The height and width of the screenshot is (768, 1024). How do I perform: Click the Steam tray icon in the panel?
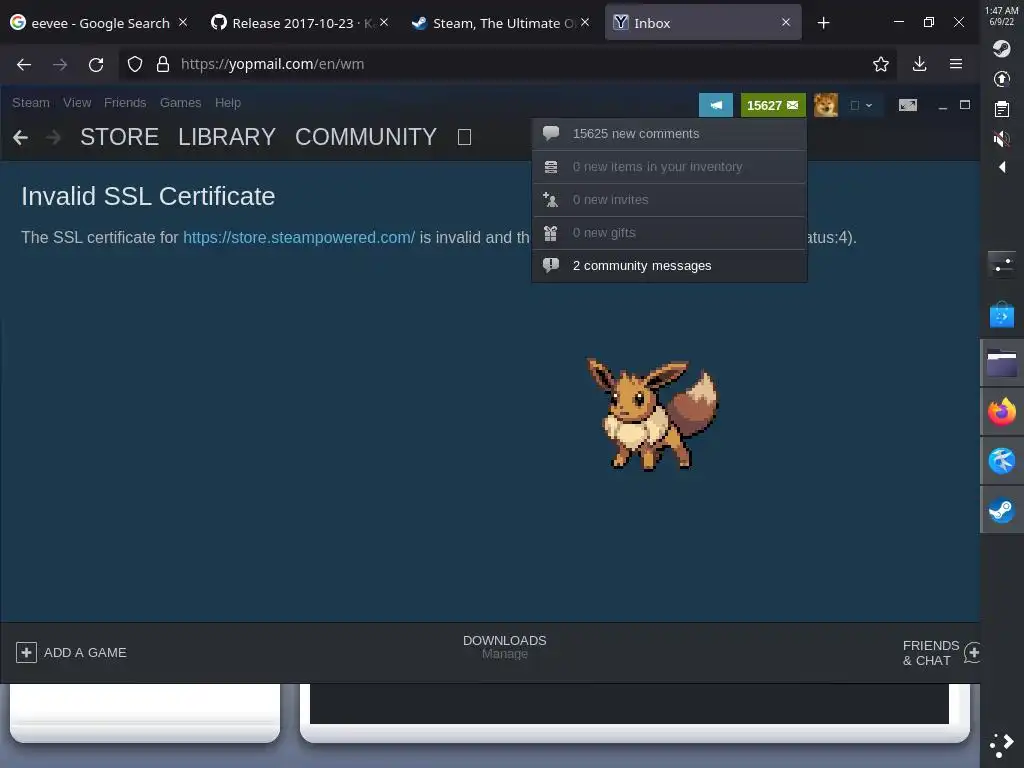click(1002, 49)
